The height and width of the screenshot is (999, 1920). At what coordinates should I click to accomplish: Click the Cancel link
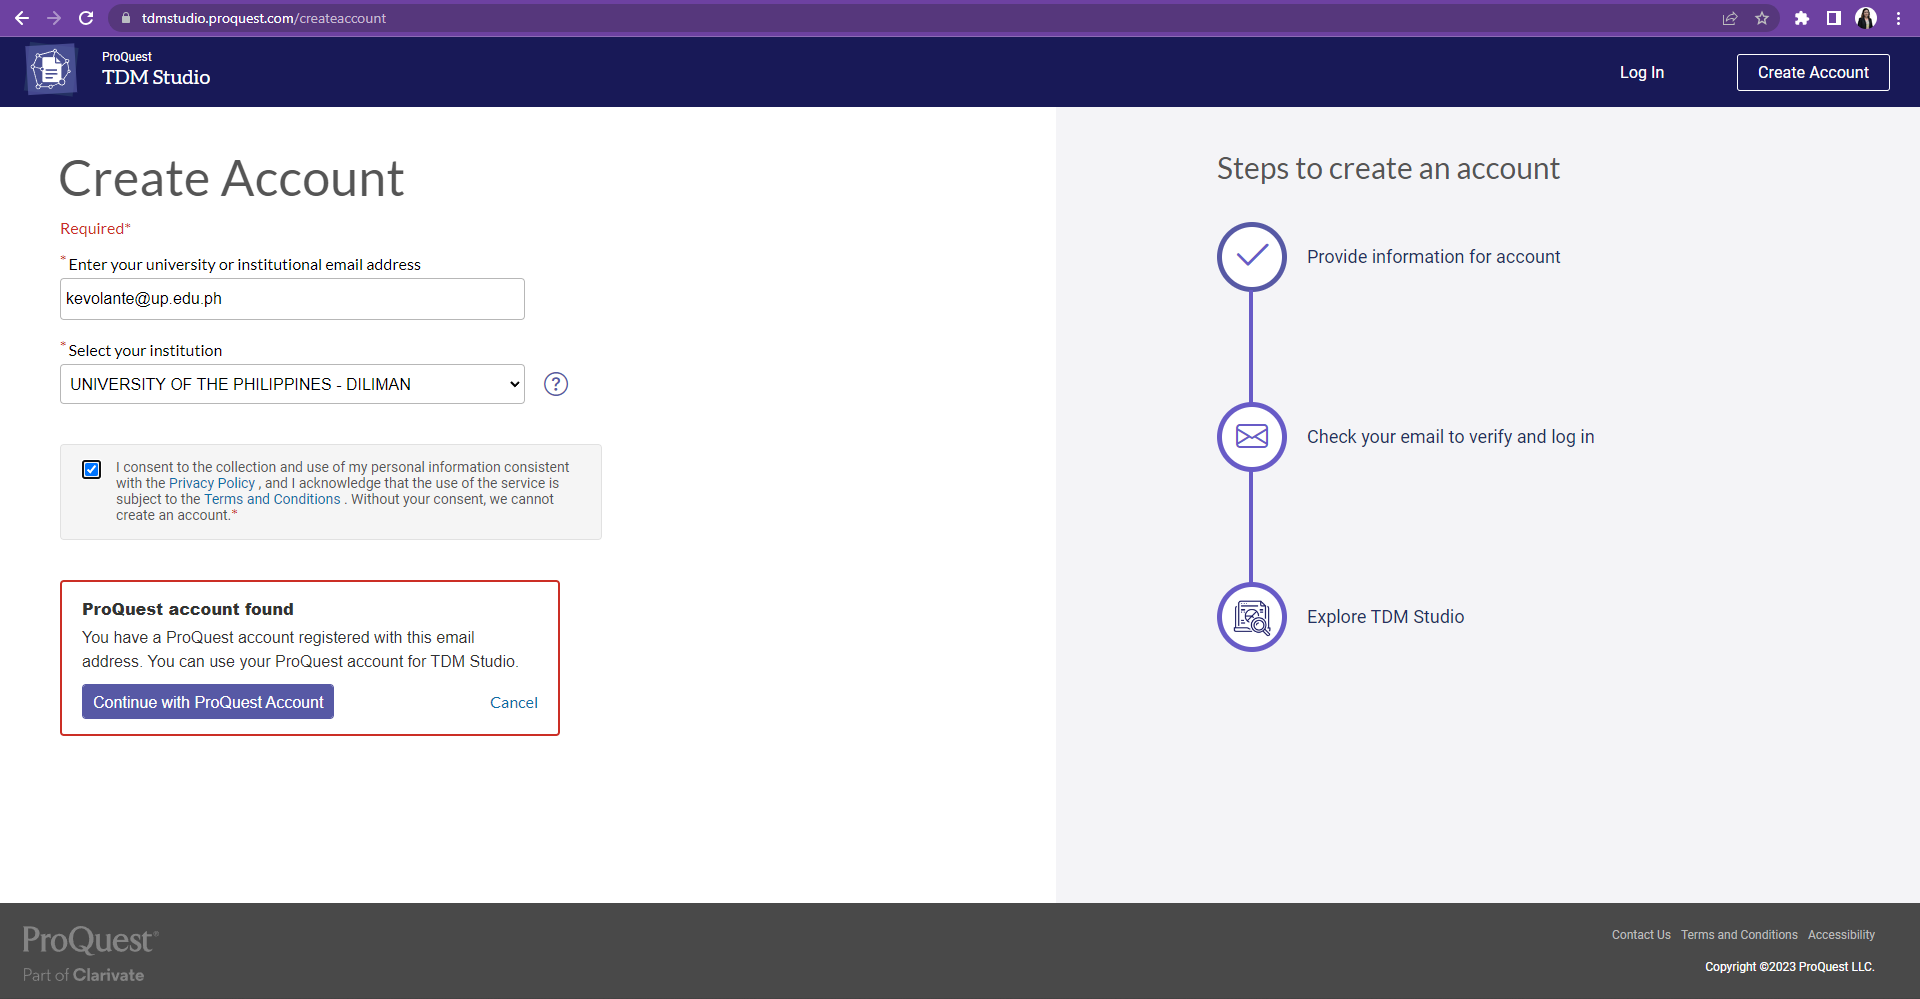(x=513, y=703)
